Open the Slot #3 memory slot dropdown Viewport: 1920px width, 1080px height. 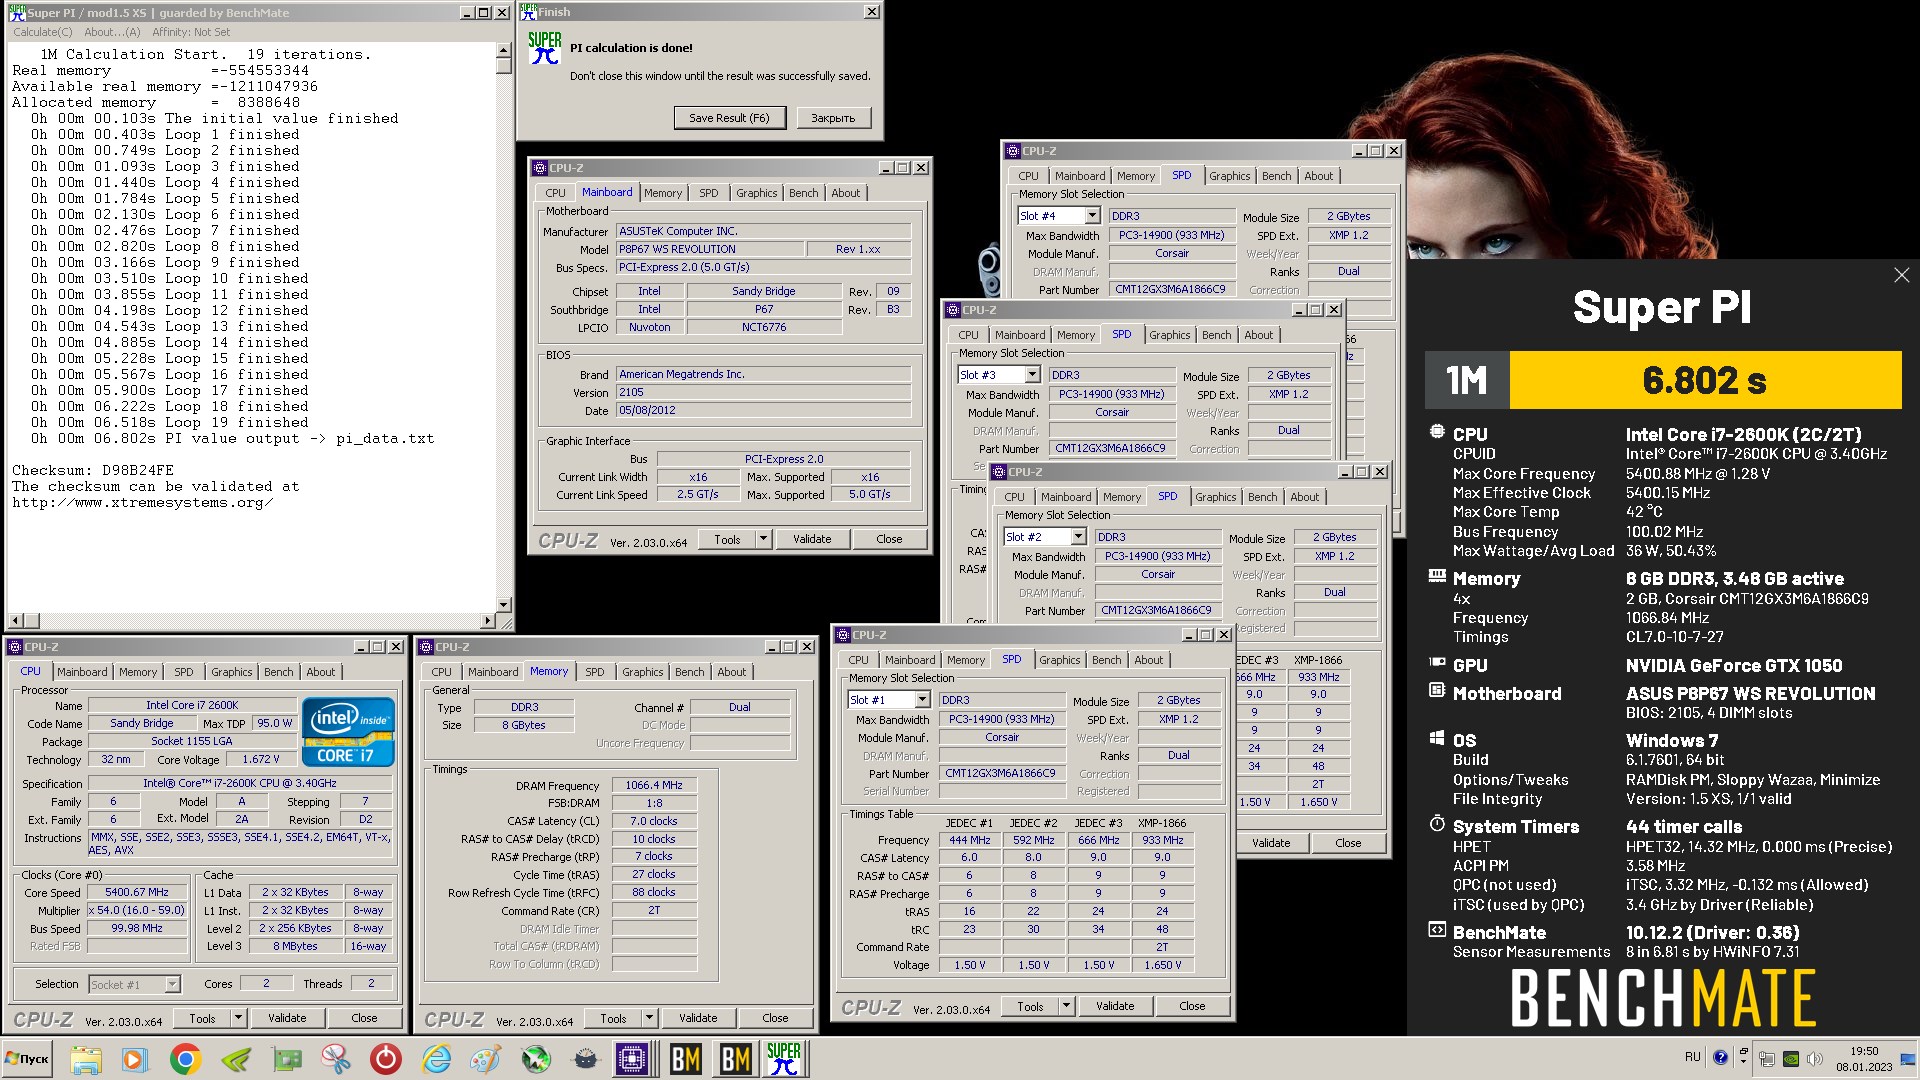1032,375
